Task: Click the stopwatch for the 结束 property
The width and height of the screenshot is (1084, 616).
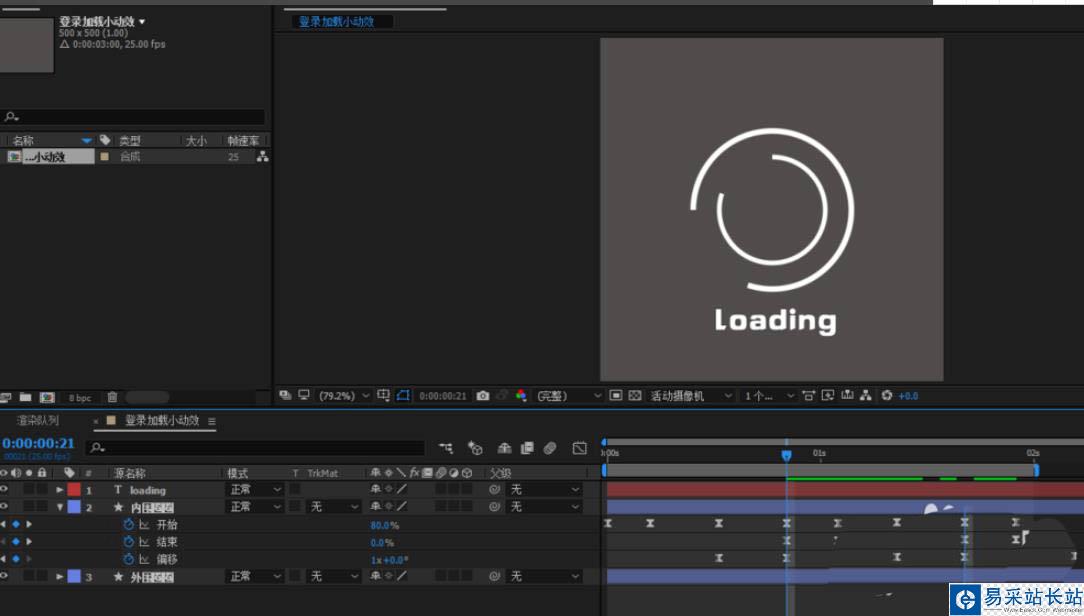Action: click(x=129, y=542)
